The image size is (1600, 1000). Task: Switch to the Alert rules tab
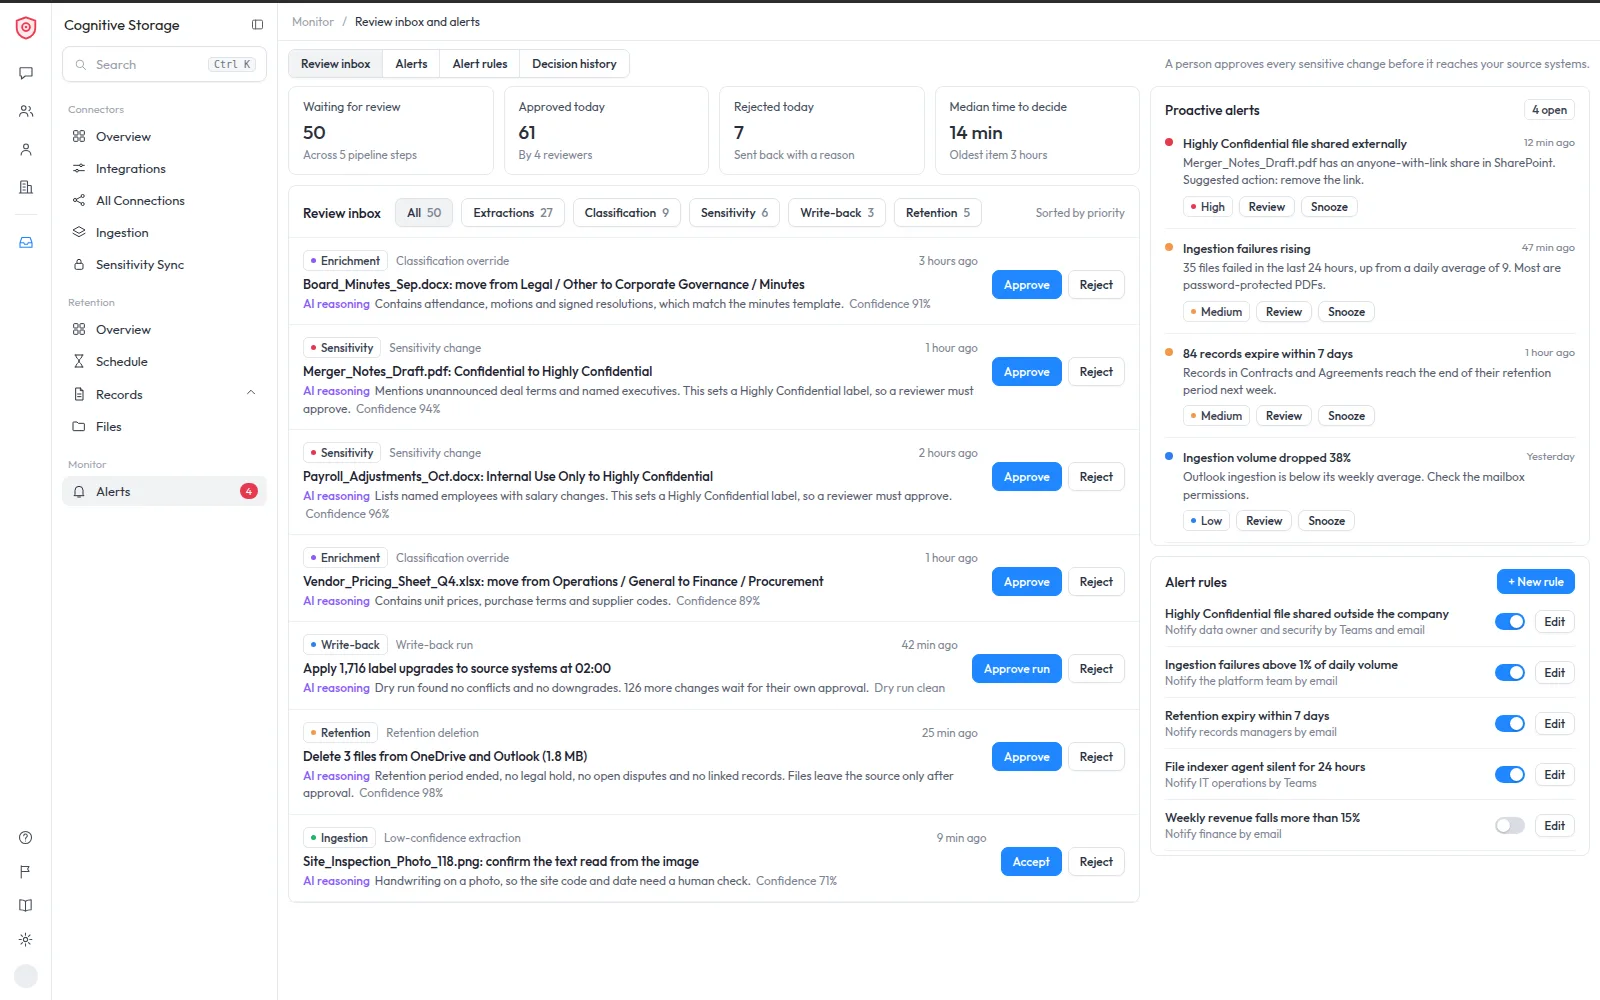tap(480, 64)
